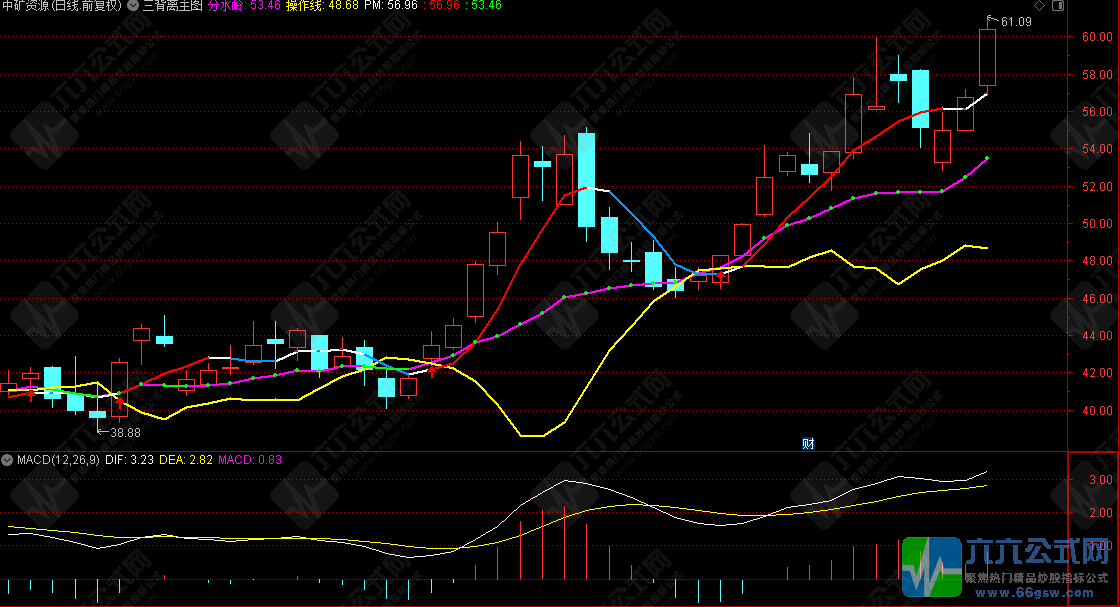Click the 61.09 high price flag marker

pyautogui.click(x=1010, y=21)
